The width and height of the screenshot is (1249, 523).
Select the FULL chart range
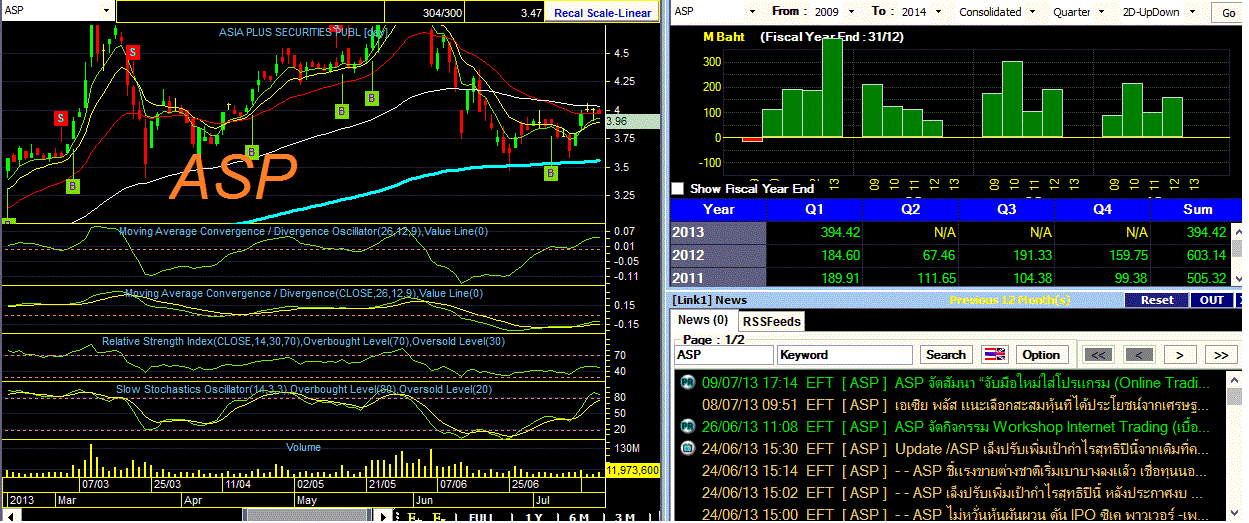pos(480,517)
